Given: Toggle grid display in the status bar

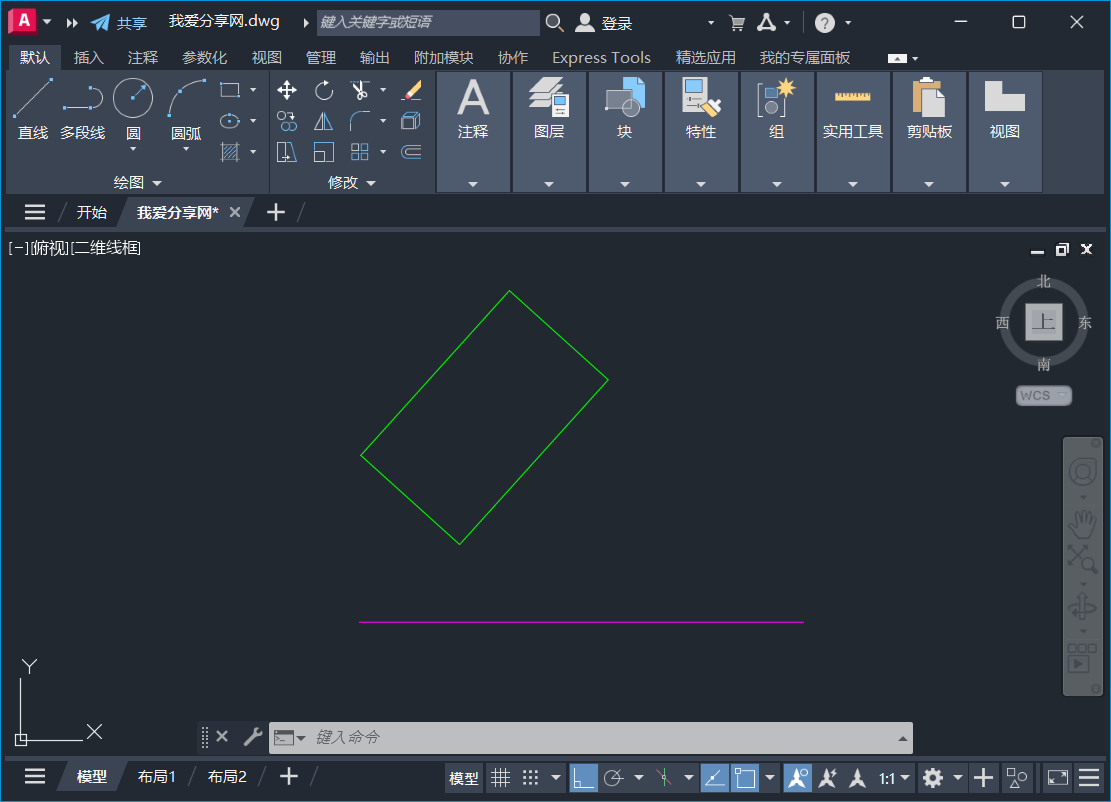Looking at the screenshot, I should click(500, 777).
